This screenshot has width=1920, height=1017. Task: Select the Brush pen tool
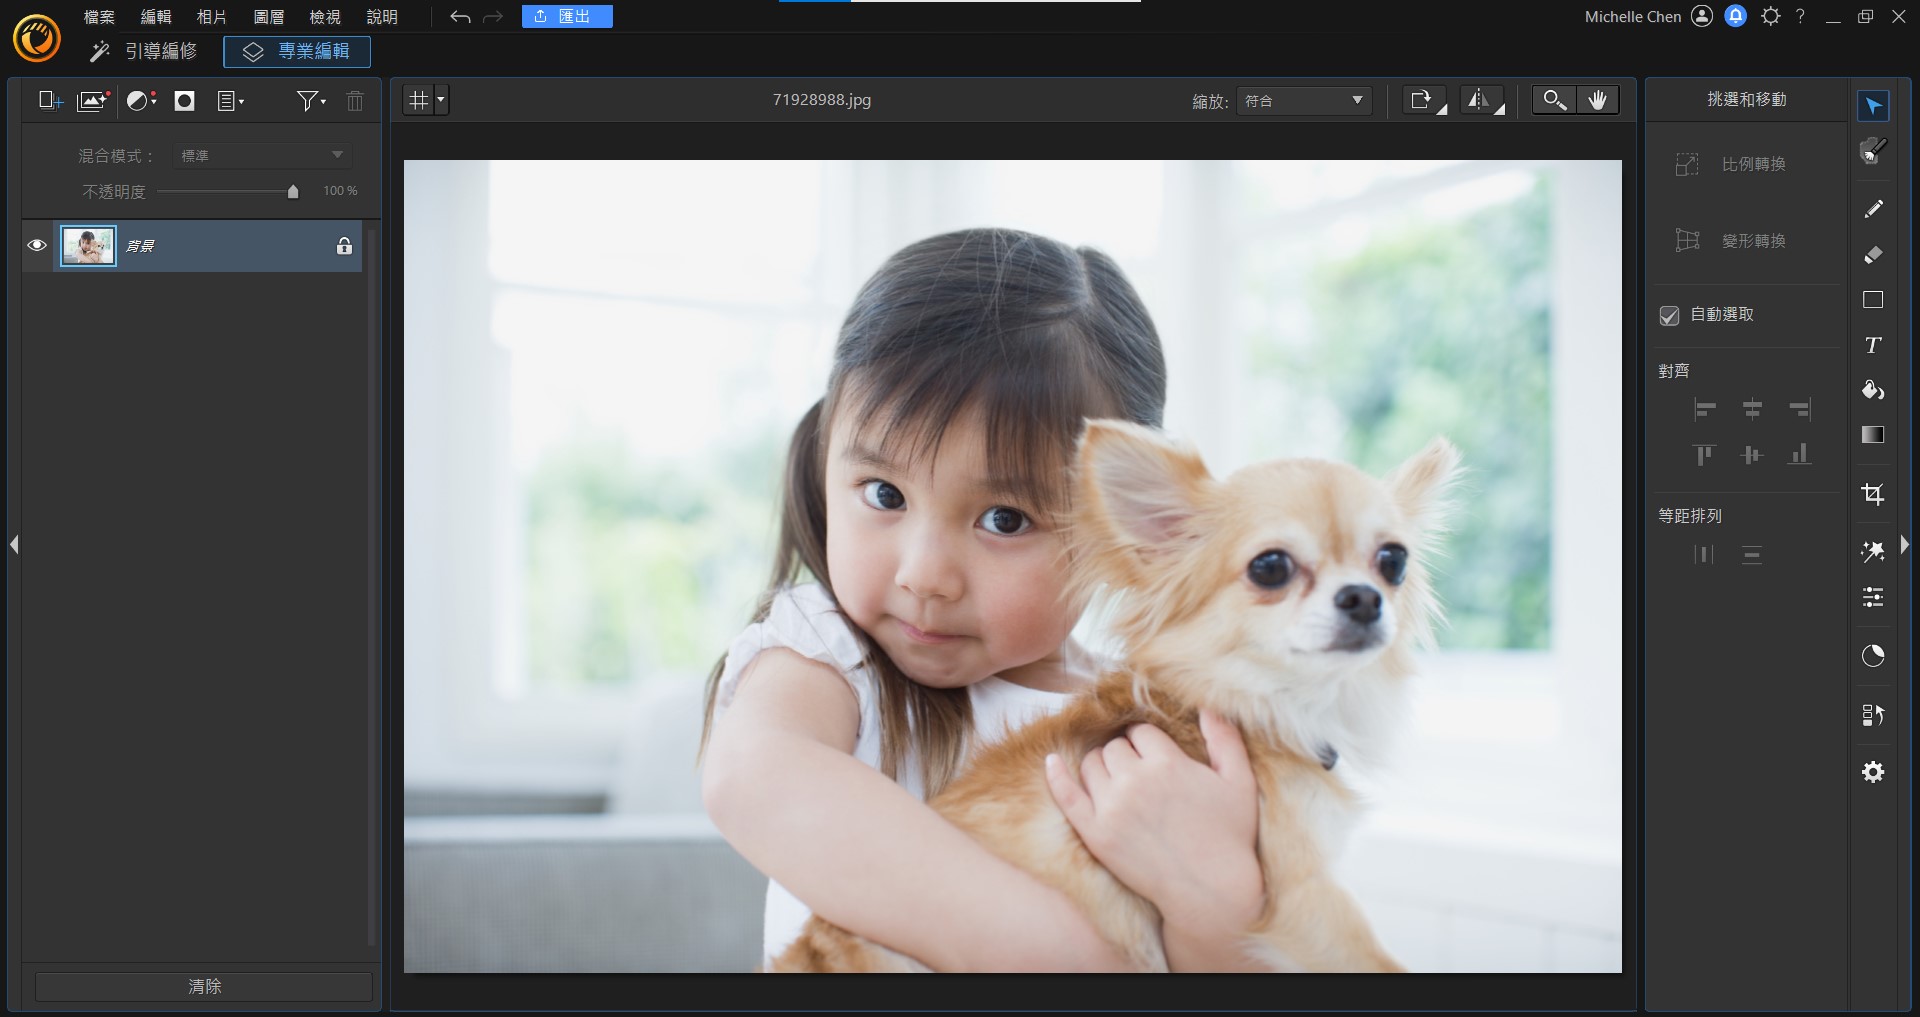pos(1873,208)
